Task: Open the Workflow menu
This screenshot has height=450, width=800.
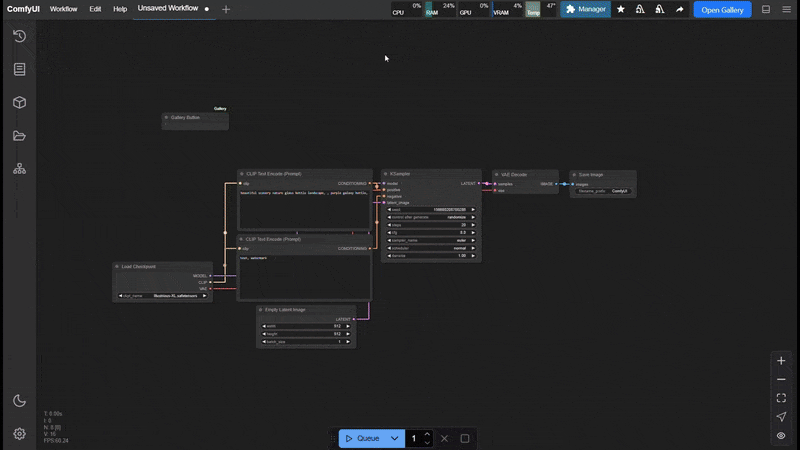Action: click(63, 9)
